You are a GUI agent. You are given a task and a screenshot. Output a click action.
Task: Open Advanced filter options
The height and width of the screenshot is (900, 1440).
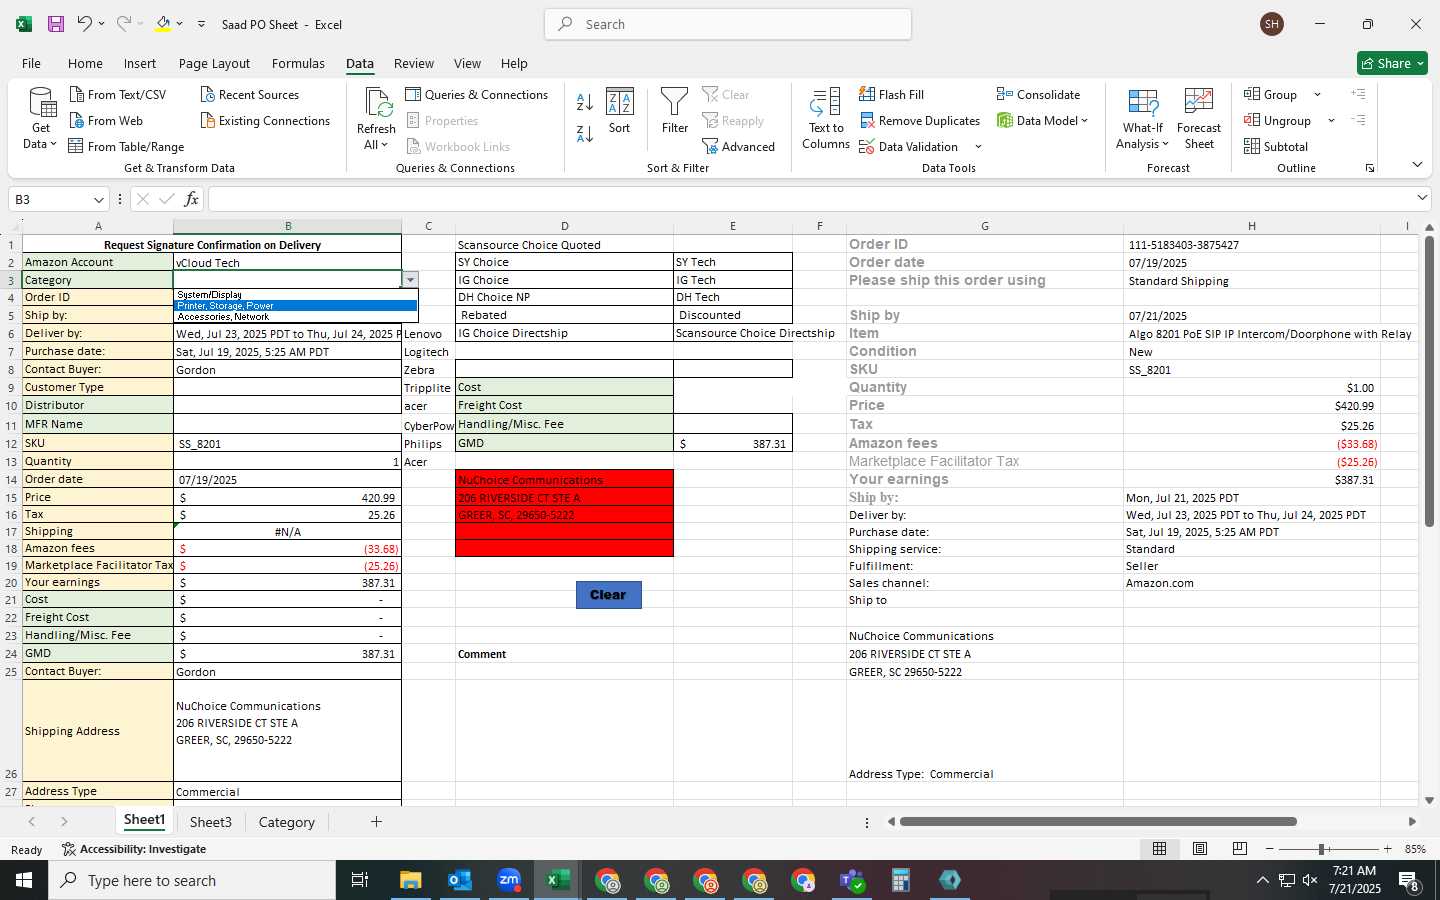[x=738, y=146]
